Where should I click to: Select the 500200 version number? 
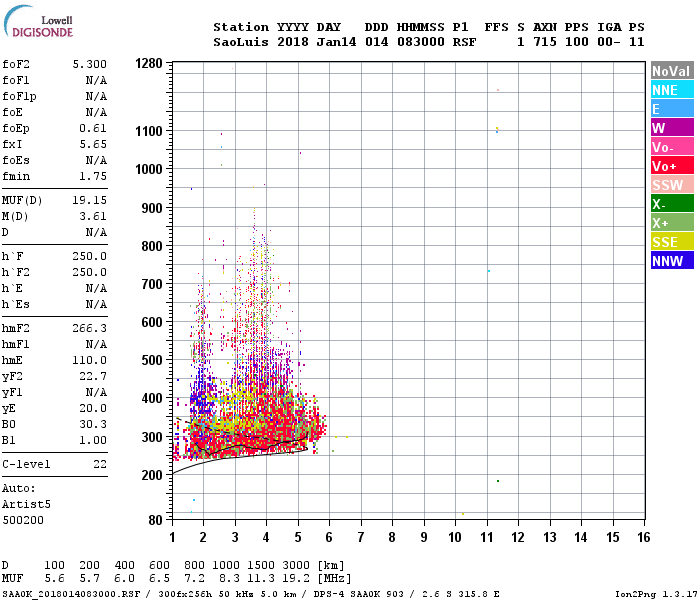(23, 520)
